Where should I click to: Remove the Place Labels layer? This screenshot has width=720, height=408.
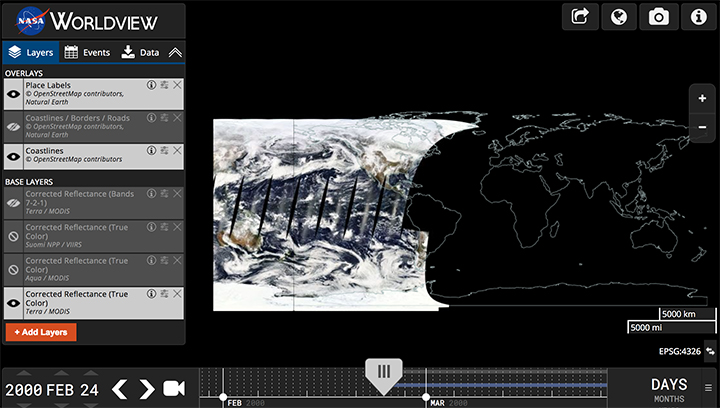177,85
